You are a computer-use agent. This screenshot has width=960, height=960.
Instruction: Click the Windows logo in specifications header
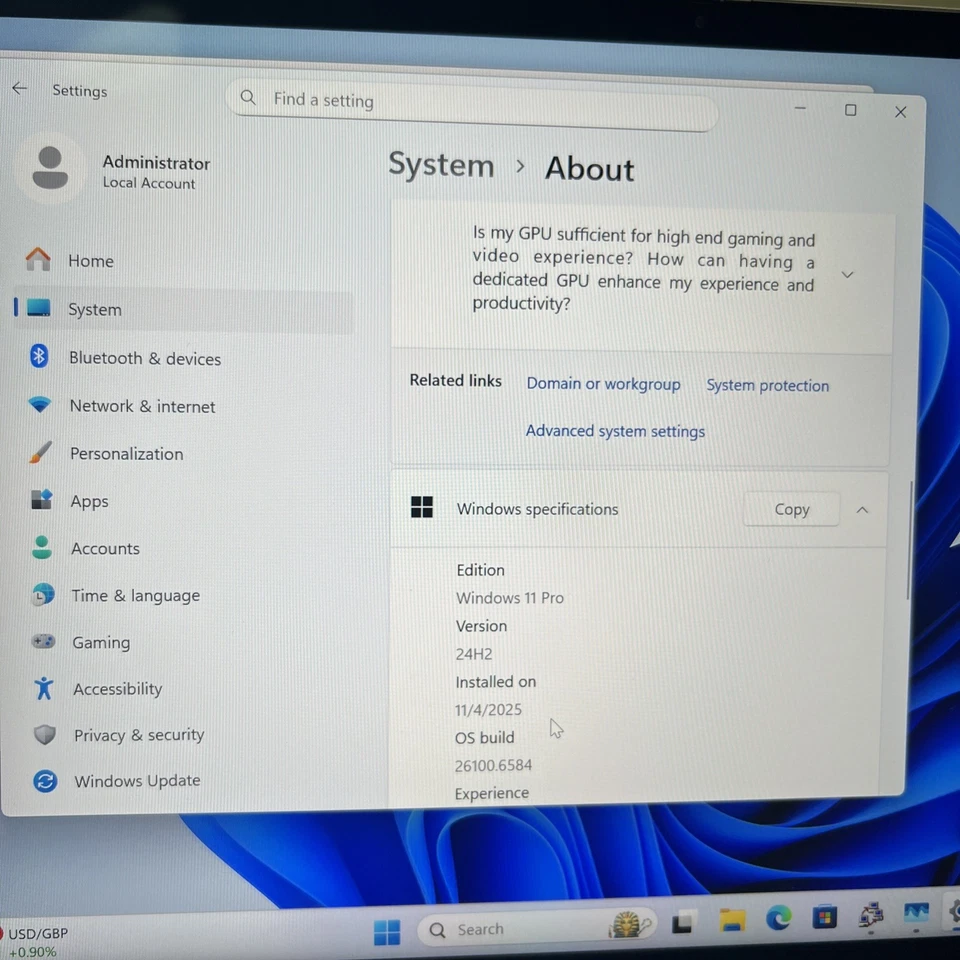click(x=421, y=506)
